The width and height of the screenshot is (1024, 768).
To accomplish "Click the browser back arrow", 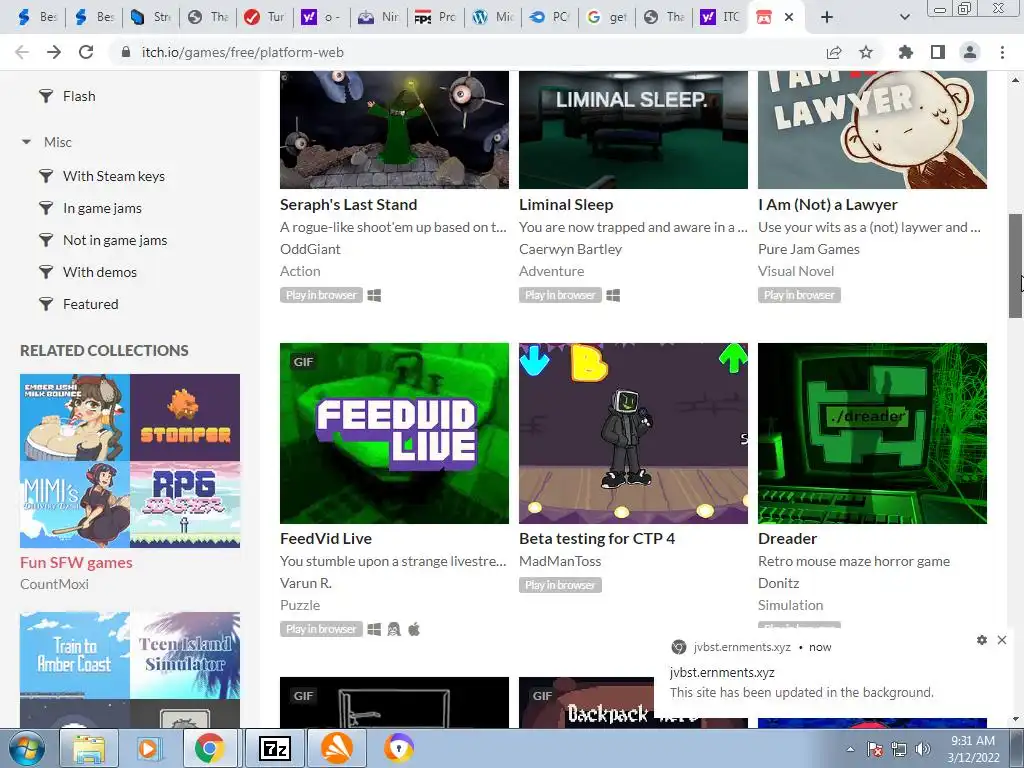I will (x=22, y=52).
